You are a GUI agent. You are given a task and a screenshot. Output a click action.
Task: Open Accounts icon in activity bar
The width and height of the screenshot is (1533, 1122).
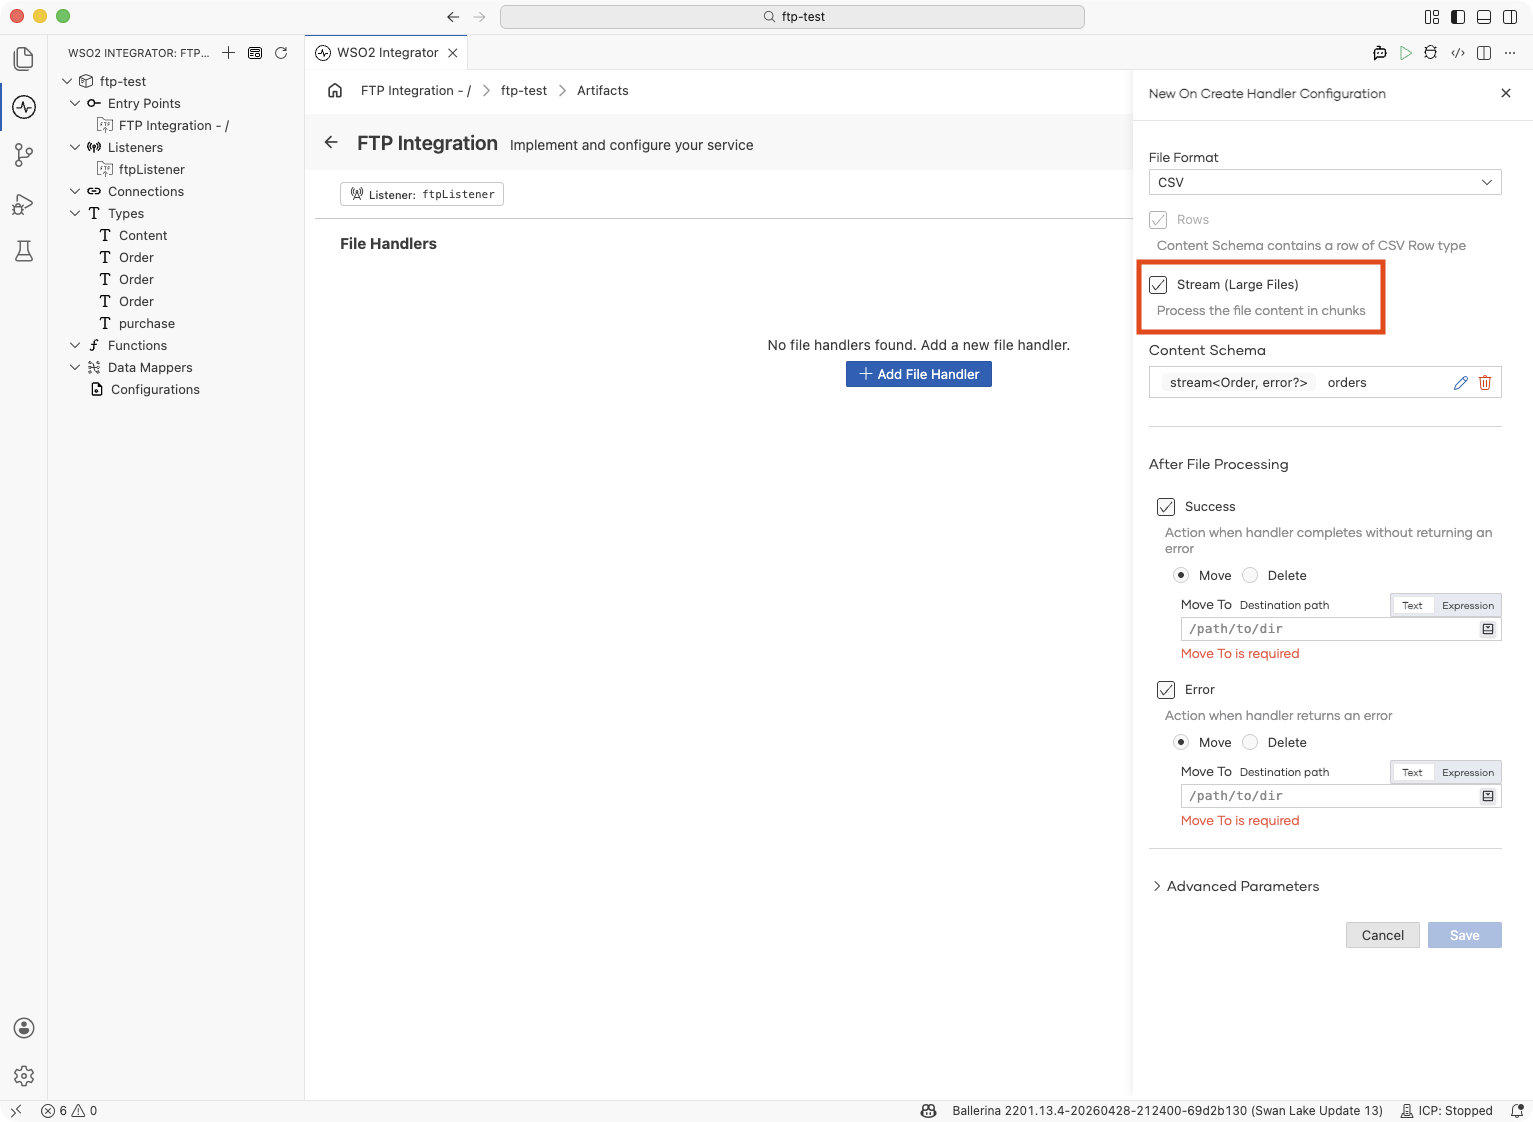[24, 1028]
